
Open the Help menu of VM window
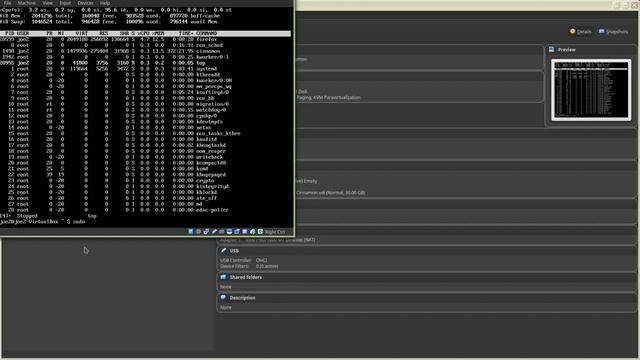pos(105,3)
